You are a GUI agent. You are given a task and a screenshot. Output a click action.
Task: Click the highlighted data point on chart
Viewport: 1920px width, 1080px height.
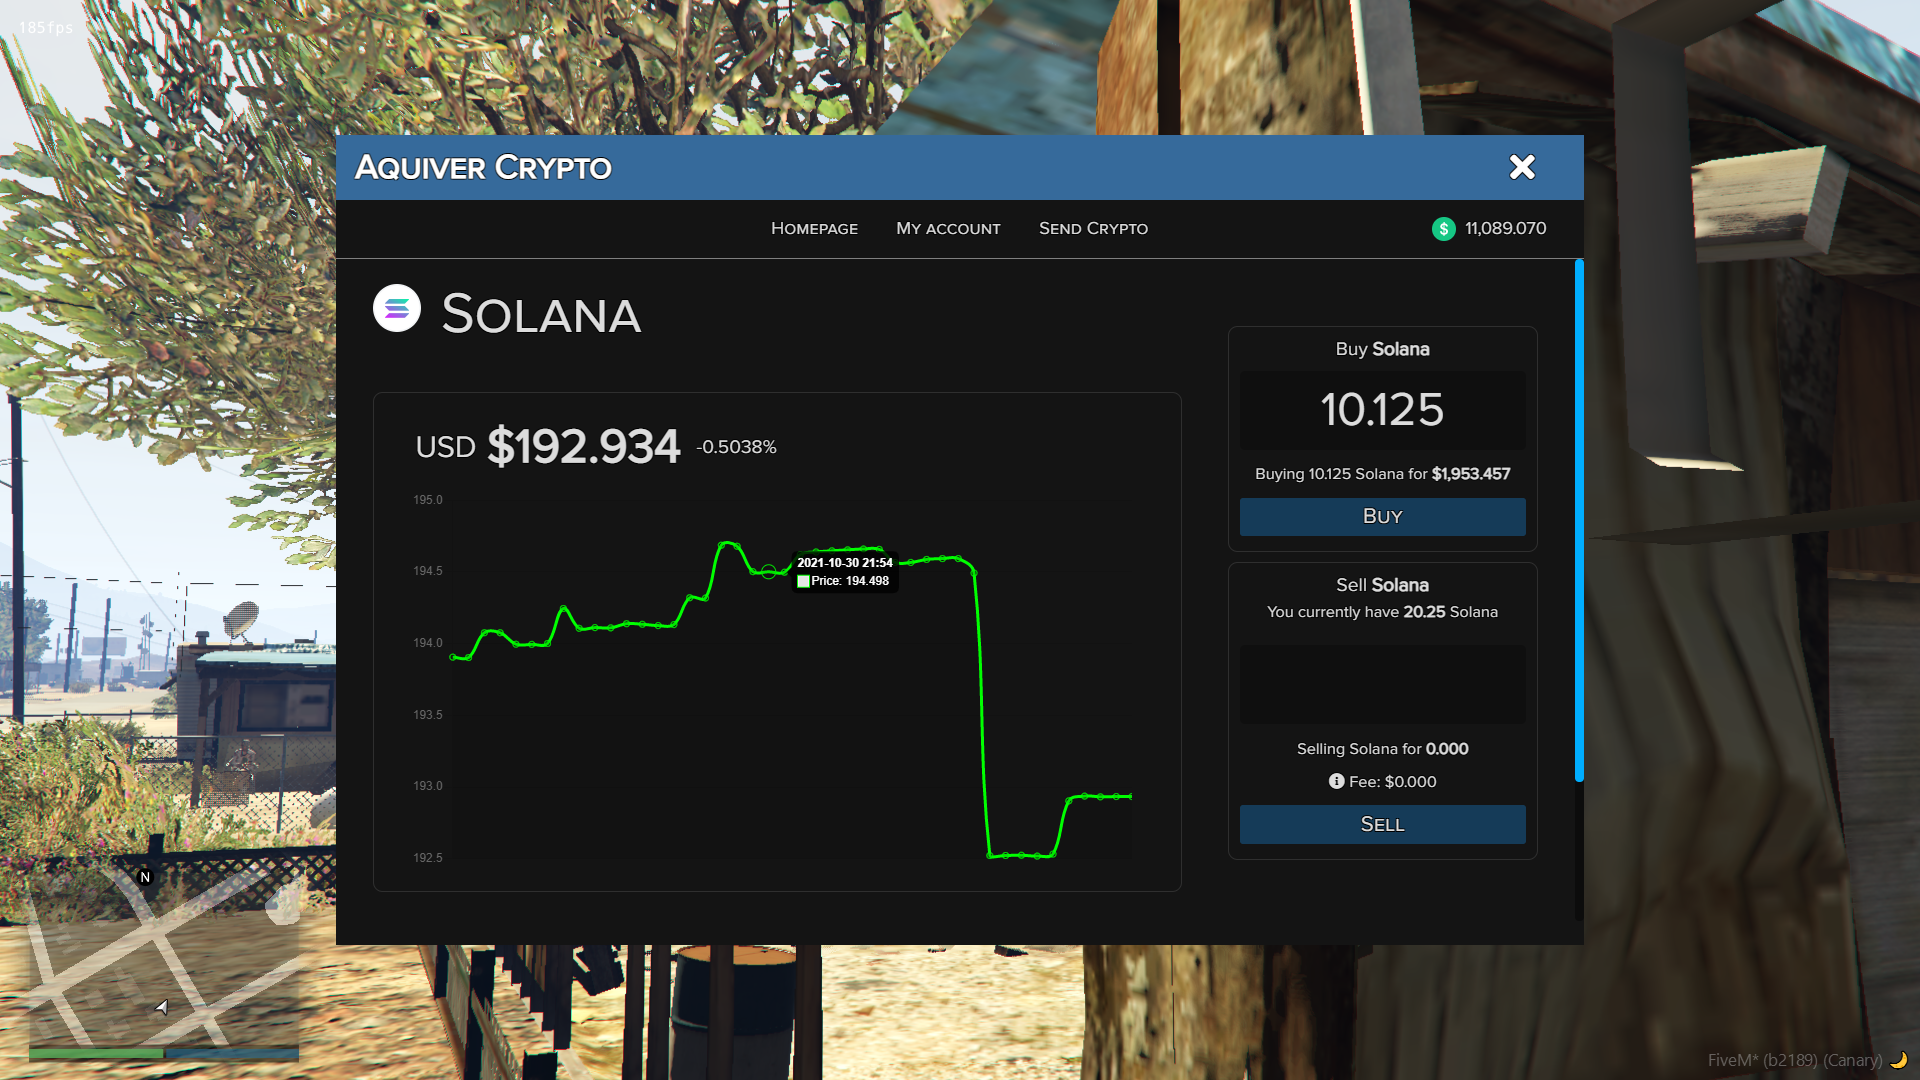click(768, 572)
